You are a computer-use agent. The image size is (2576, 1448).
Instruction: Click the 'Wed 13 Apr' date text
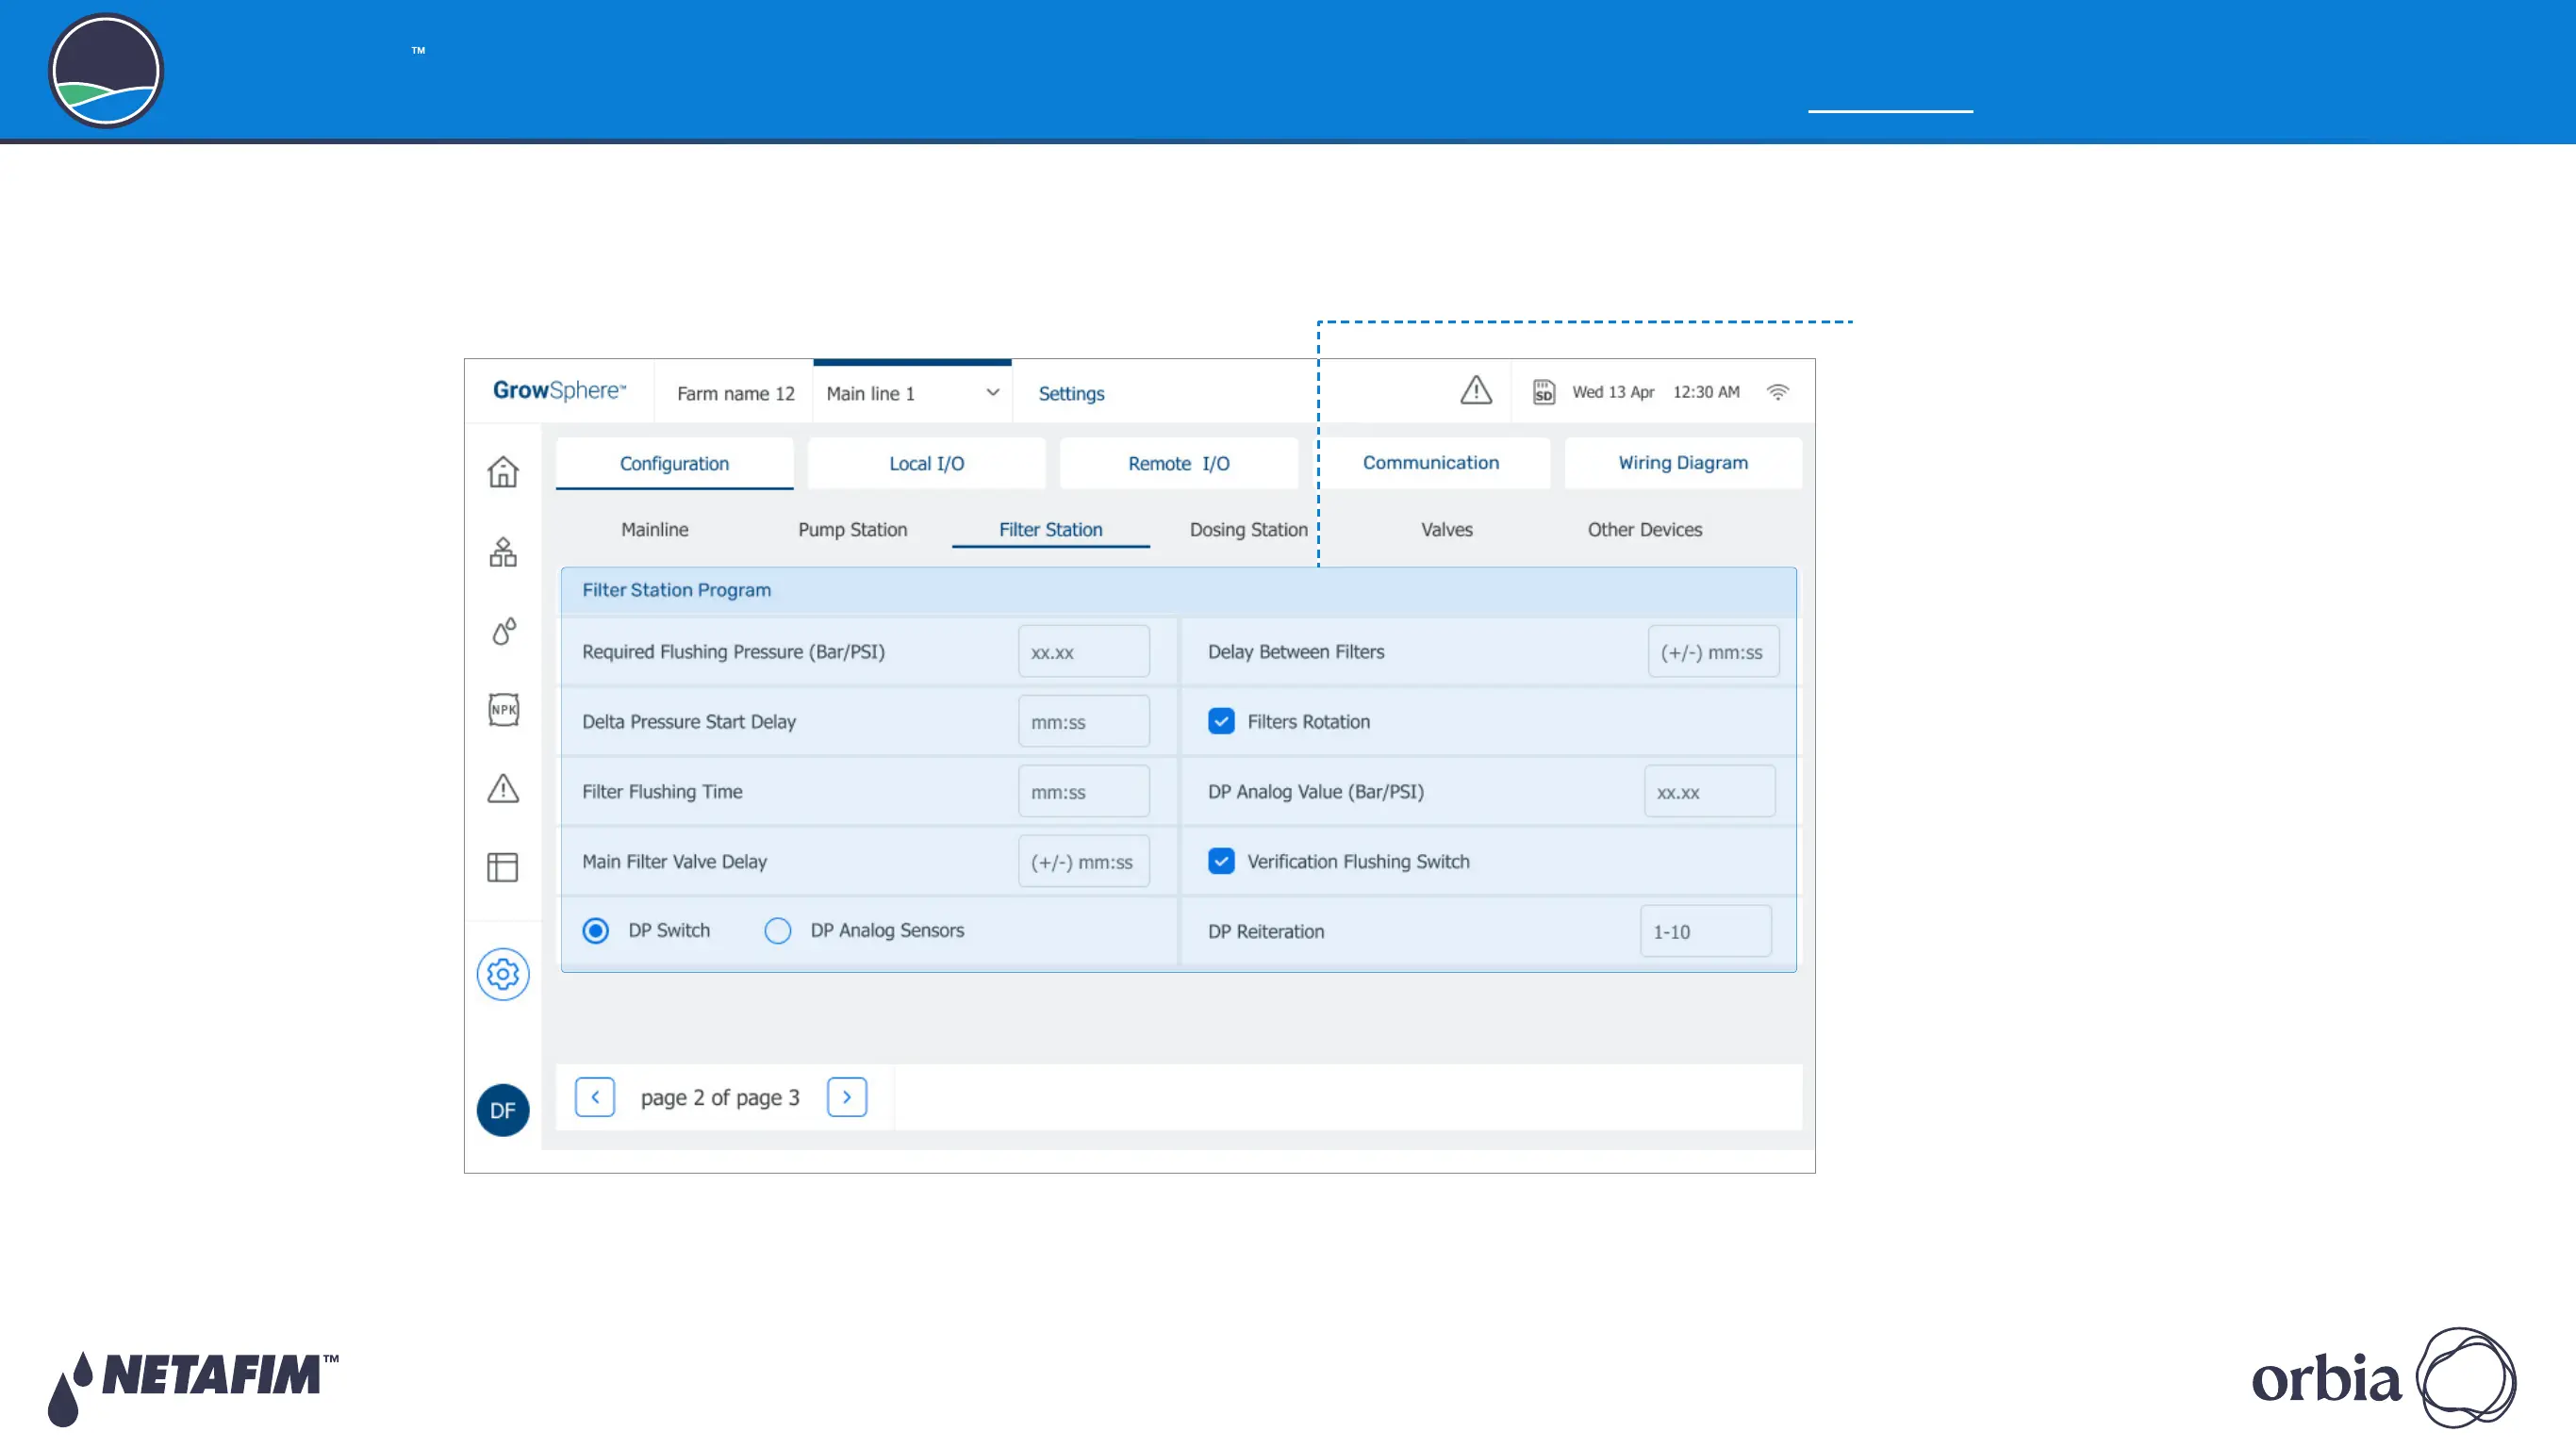(x=1613, y=392)
